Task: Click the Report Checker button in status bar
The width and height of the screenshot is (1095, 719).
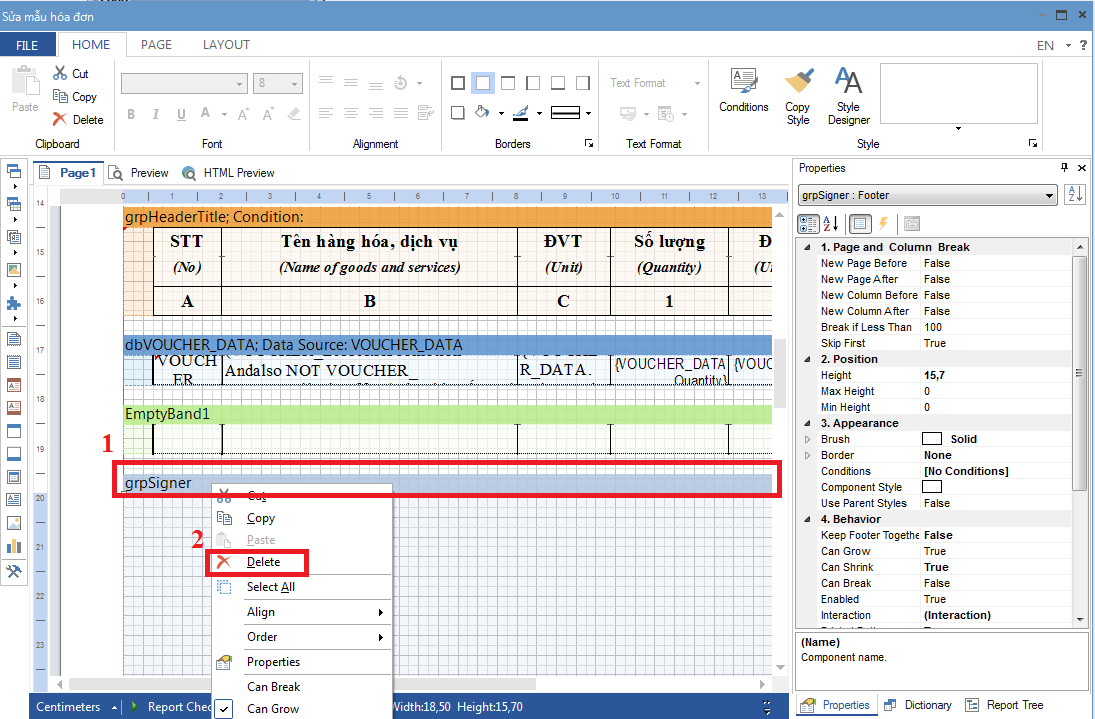Action: (171, 706)
